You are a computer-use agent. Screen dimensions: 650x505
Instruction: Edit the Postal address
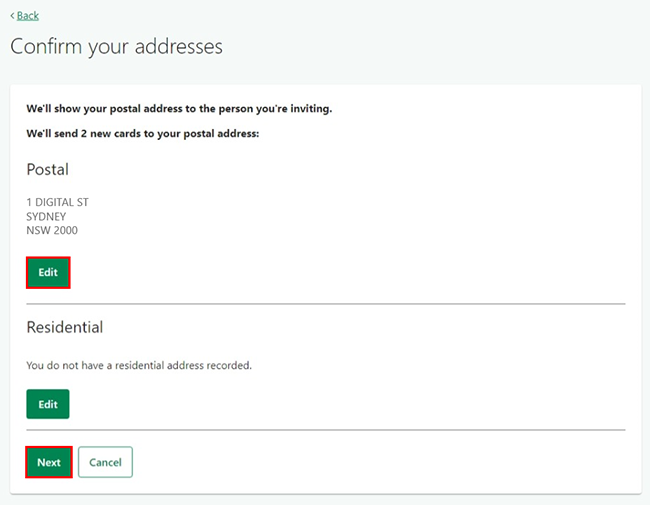48,273
